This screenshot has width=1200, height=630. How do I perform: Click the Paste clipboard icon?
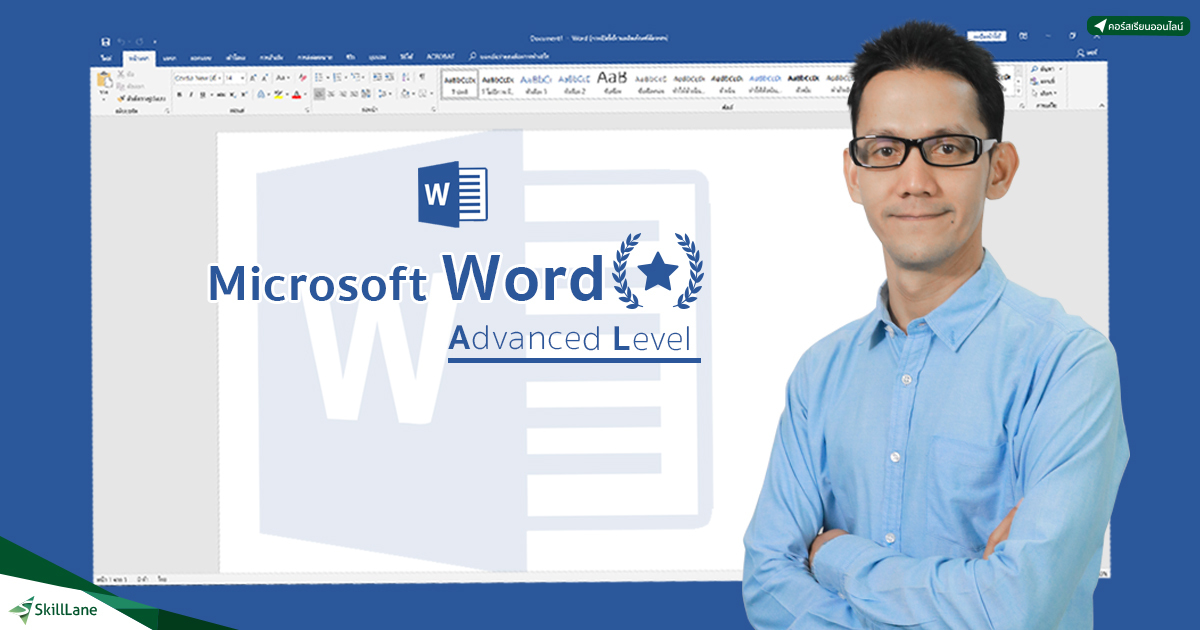coord(106,80)
